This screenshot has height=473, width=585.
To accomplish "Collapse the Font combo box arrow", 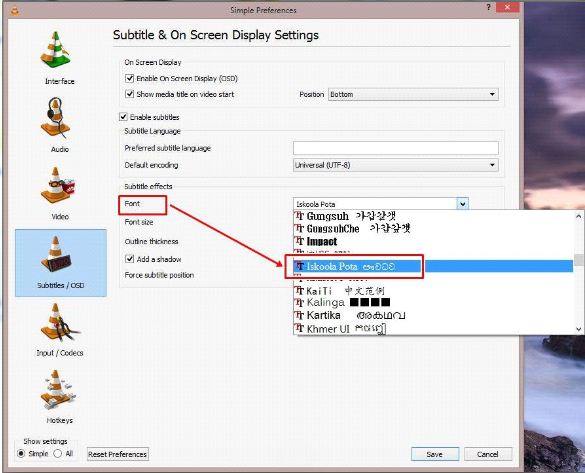I will pos(463,204).
